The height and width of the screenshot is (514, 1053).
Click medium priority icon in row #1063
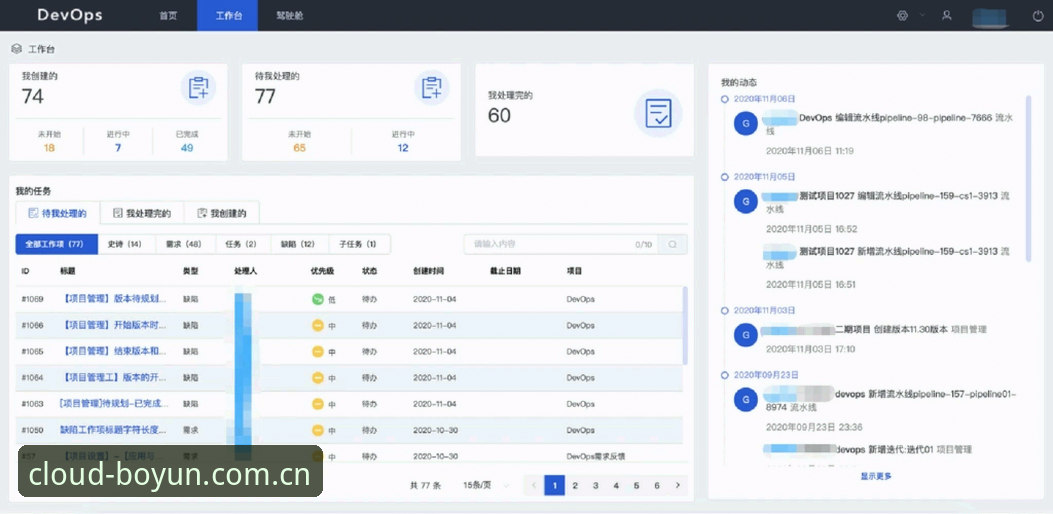pos(318,404)
